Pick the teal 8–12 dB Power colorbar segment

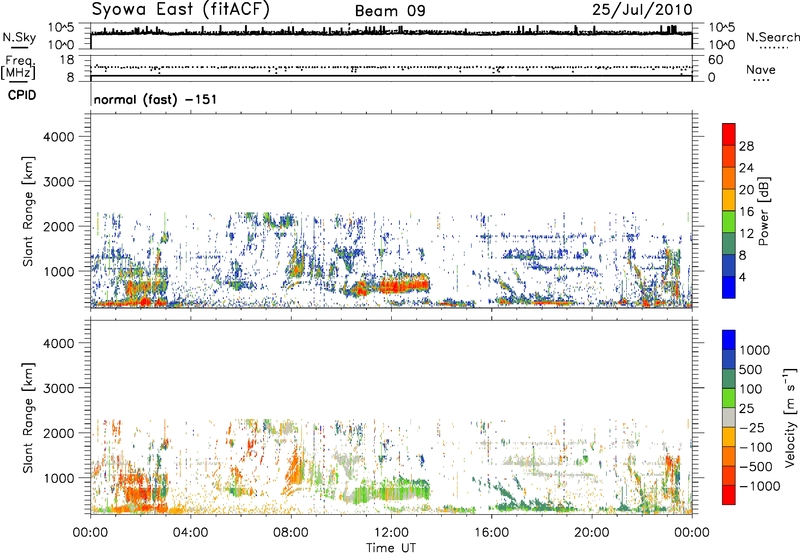click(x=729, y=244)
